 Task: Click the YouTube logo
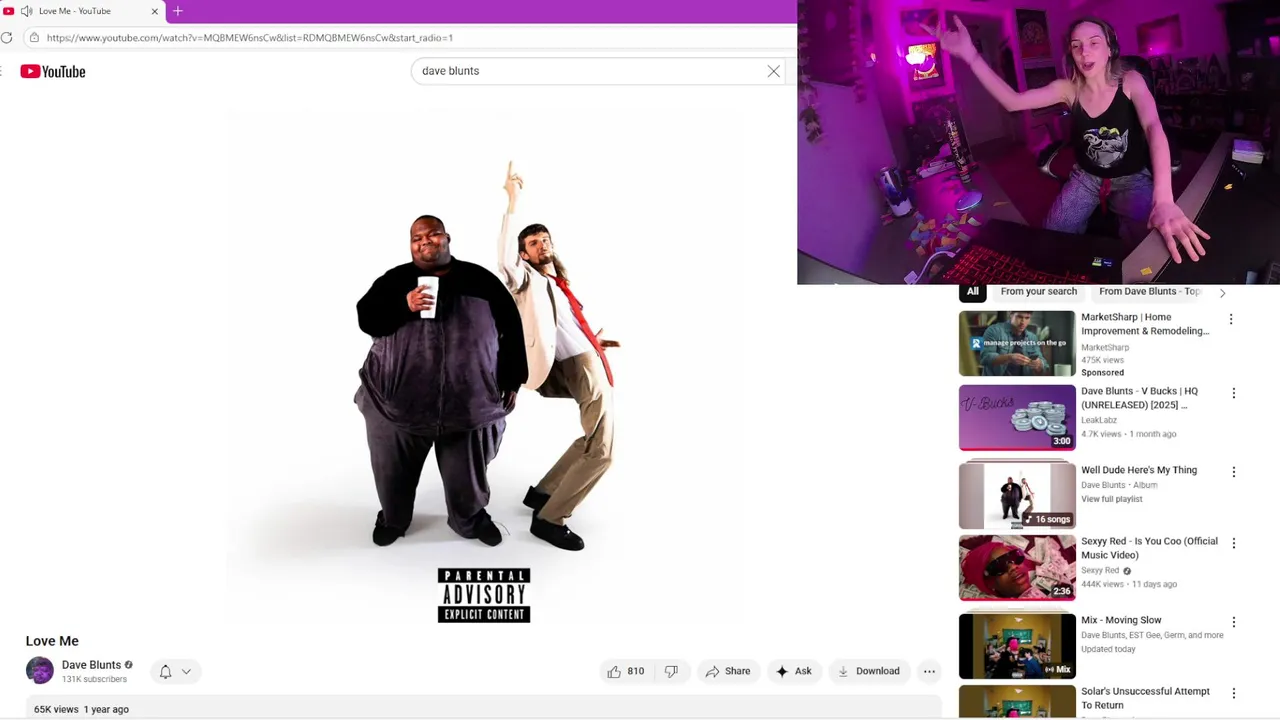tap(53, 72)
